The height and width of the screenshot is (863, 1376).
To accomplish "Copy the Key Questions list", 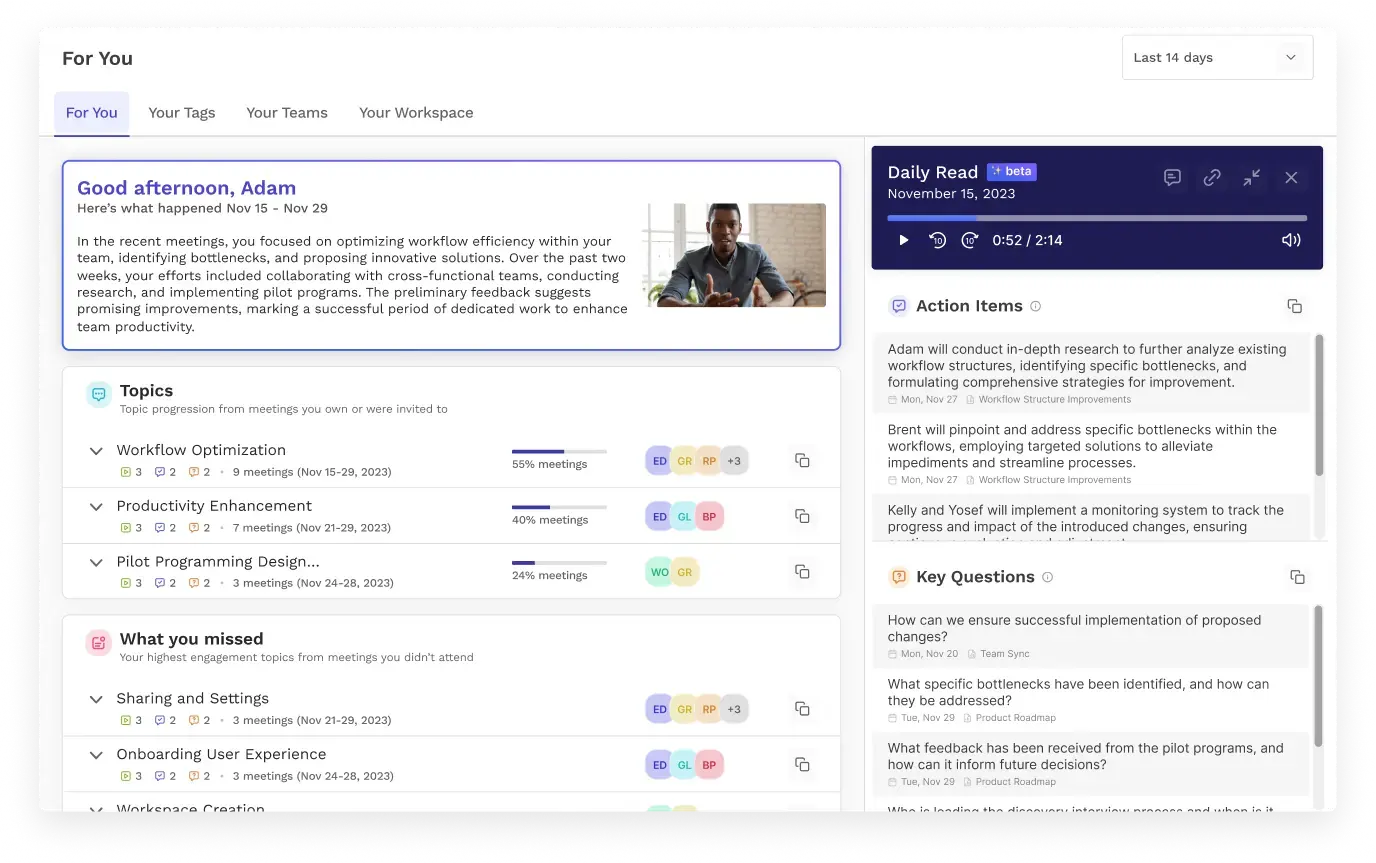I will [x=1297, y=577].
